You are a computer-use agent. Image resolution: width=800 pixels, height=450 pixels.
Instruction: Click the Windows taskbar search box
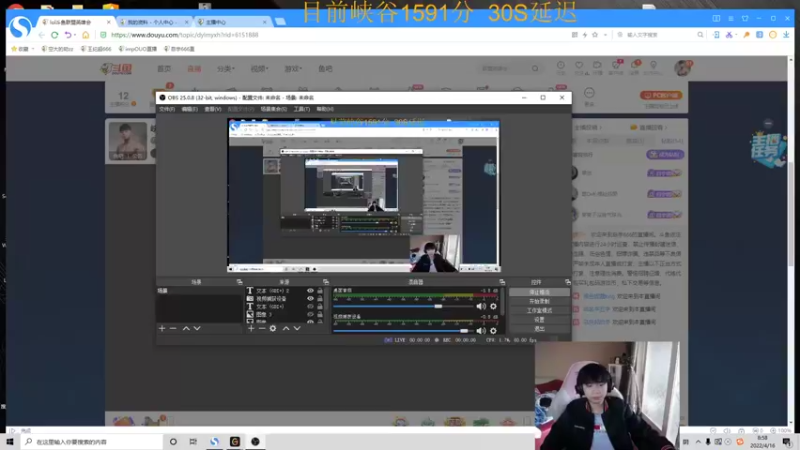(x=92, y=442)
